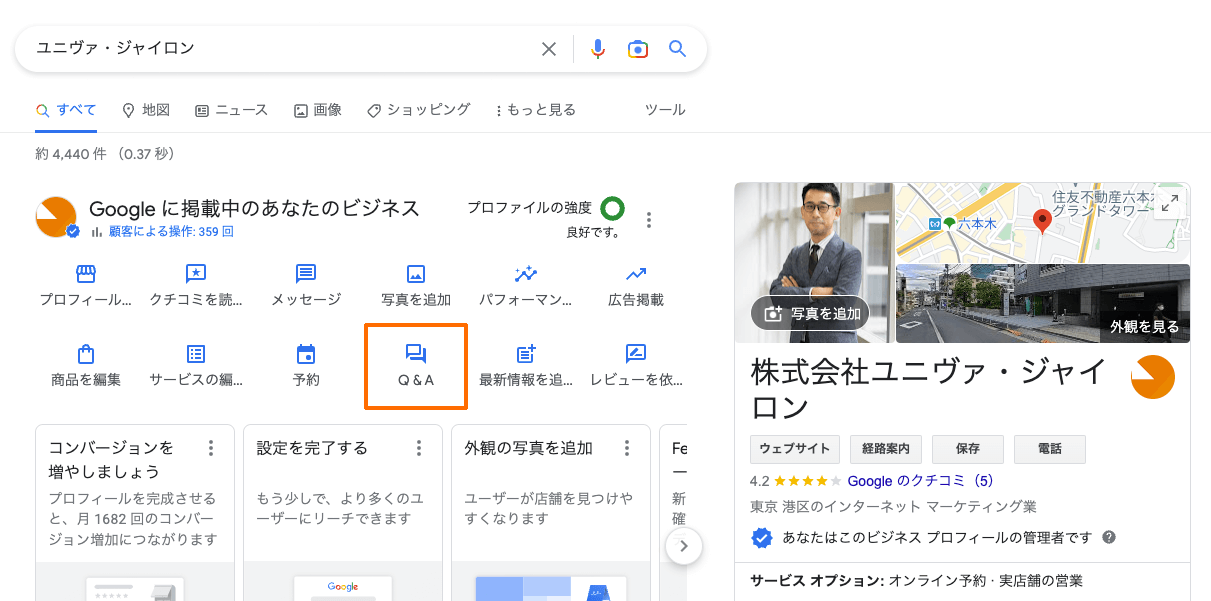Open the プロフィール shortcut icon

(x=85, y=284)
